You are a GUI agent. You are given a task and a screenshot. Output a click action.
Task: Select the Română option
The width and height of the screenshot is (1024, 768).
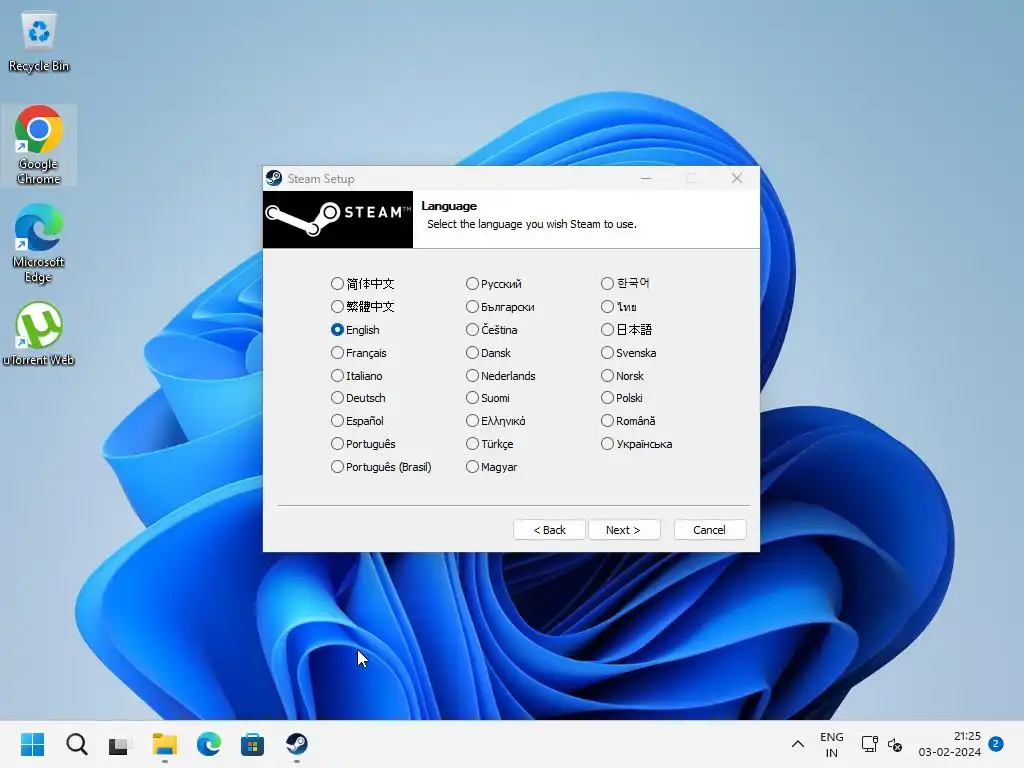pyautogui.click(x=628, y=421)
